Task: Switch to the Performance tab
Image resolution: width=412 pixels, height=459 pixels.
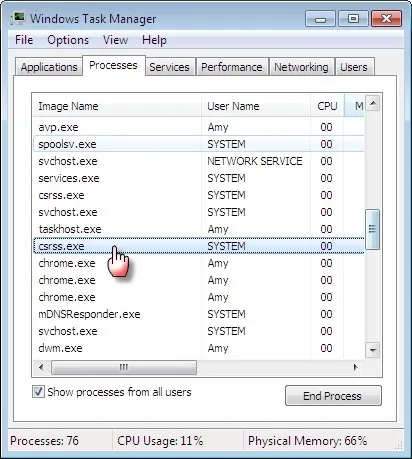Action: 232,67
